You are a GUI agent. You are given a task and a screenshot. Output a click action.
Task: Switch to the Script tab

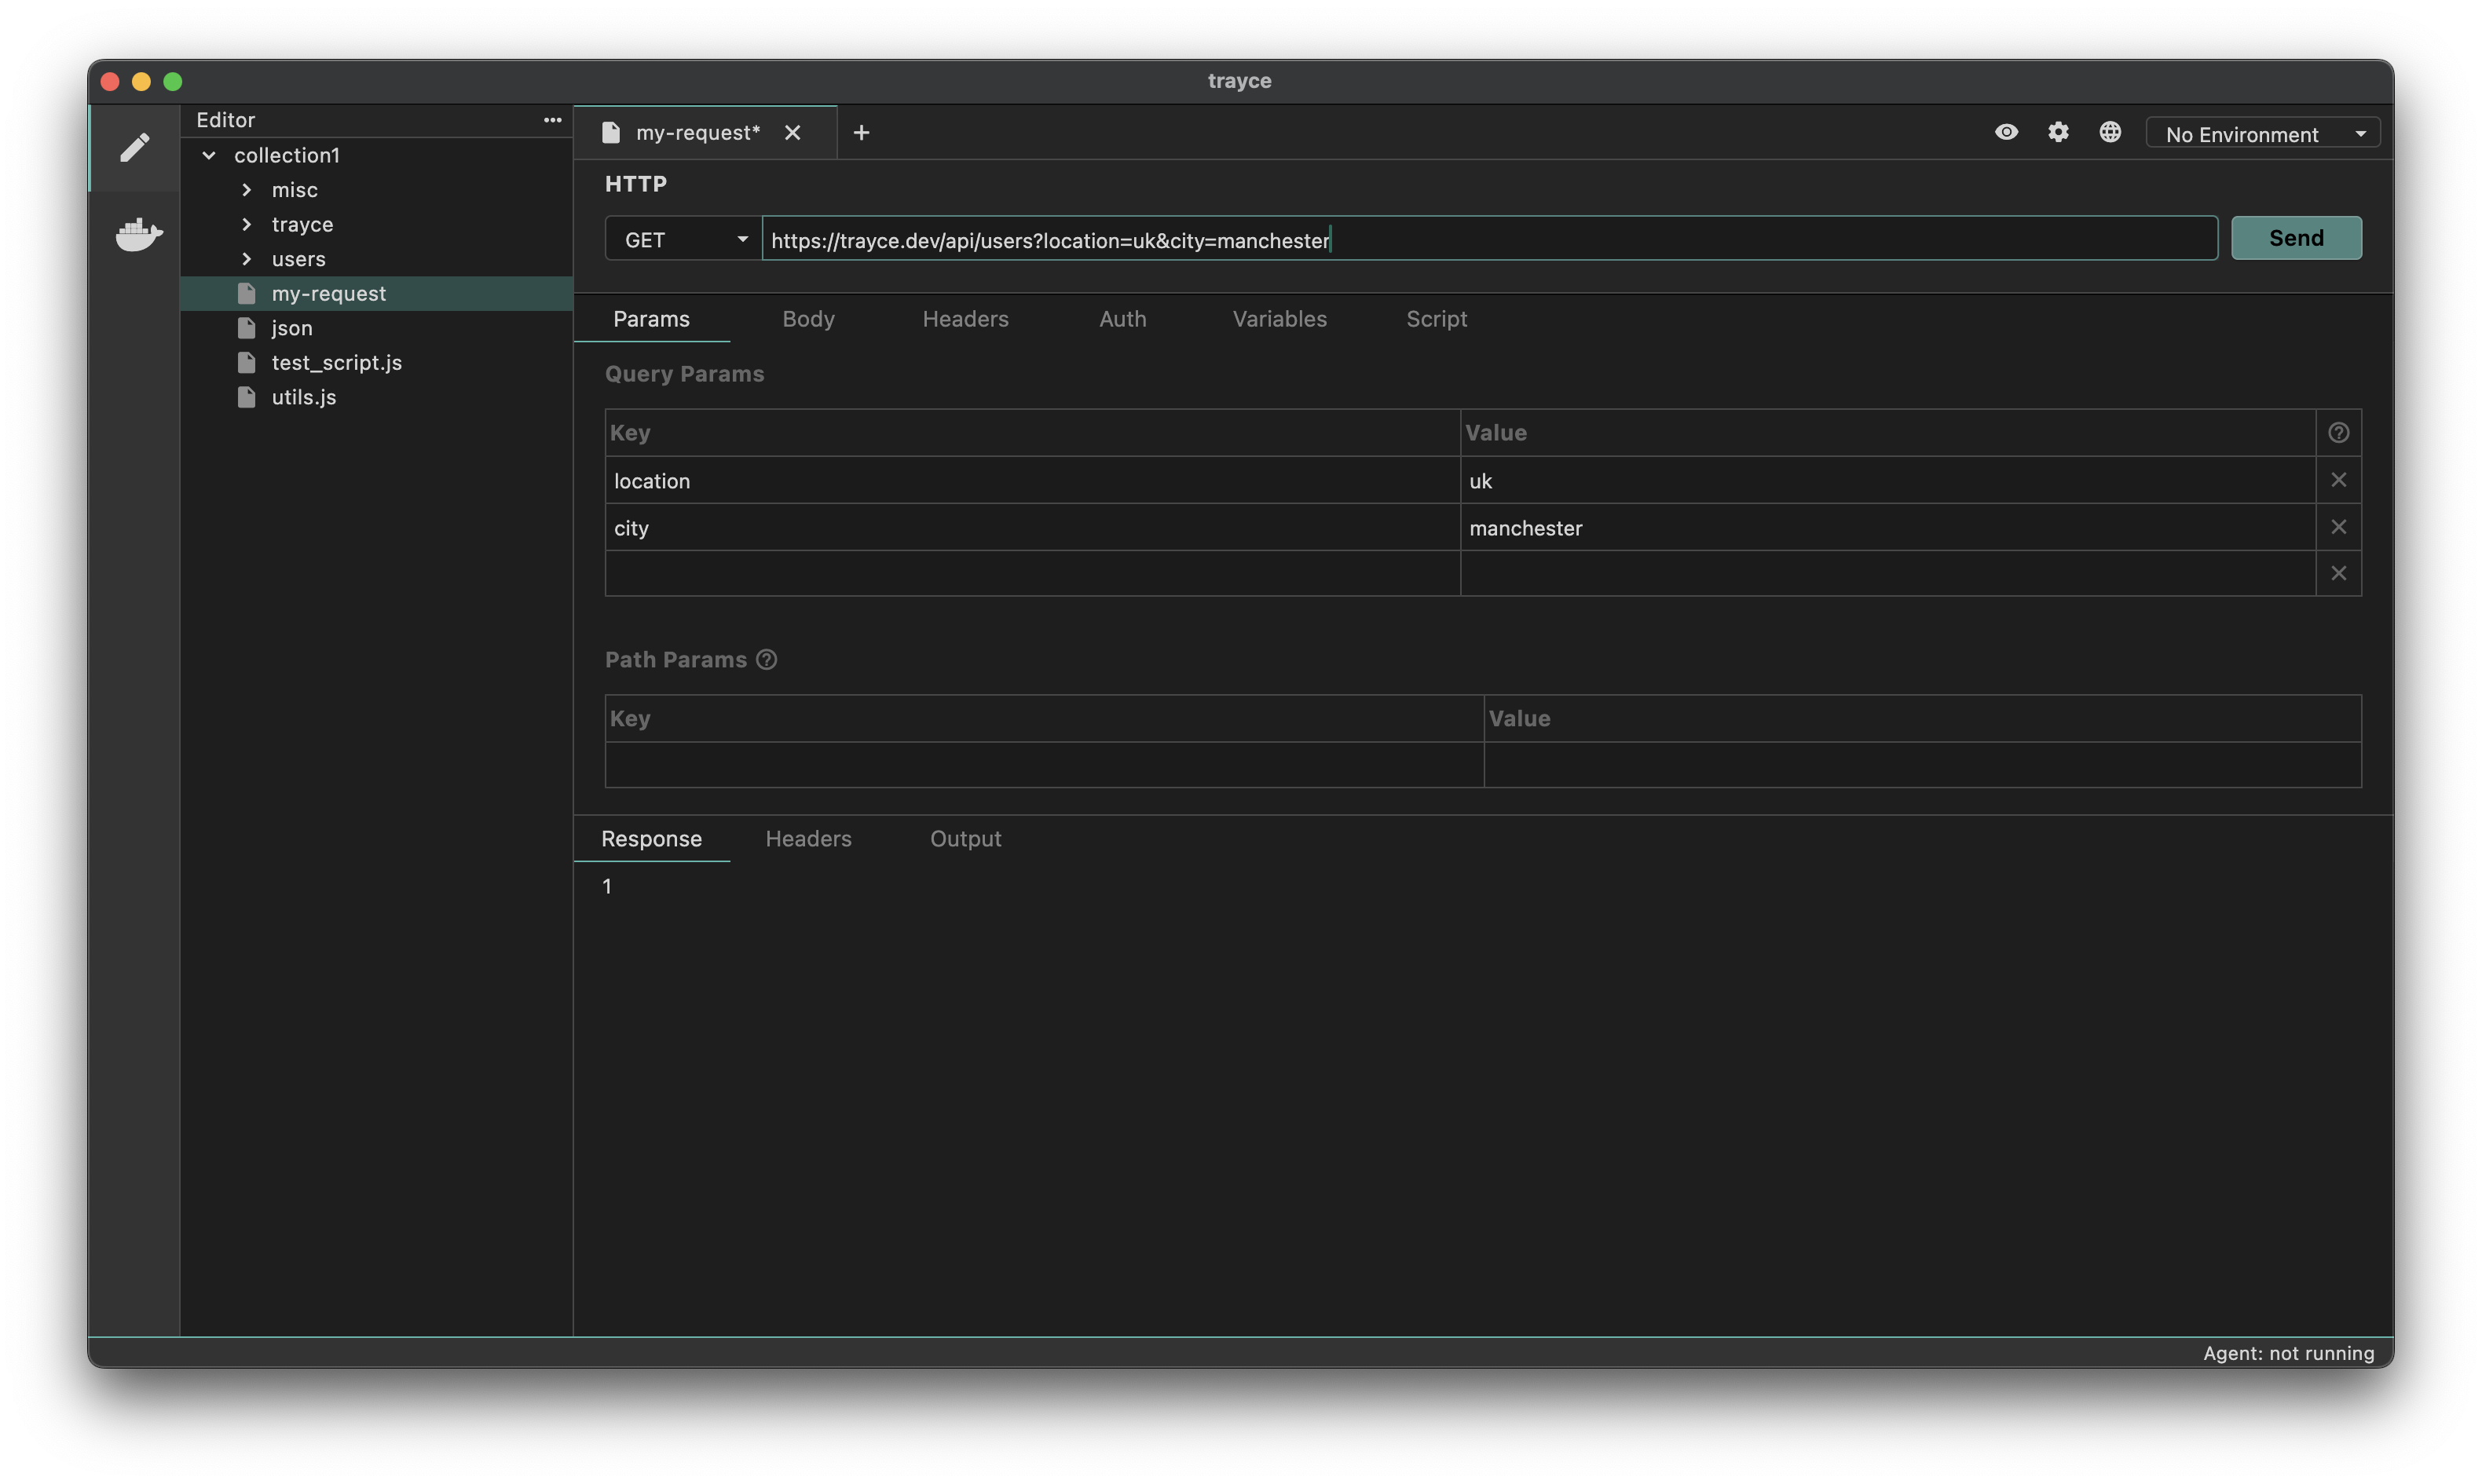point(1436,319)
